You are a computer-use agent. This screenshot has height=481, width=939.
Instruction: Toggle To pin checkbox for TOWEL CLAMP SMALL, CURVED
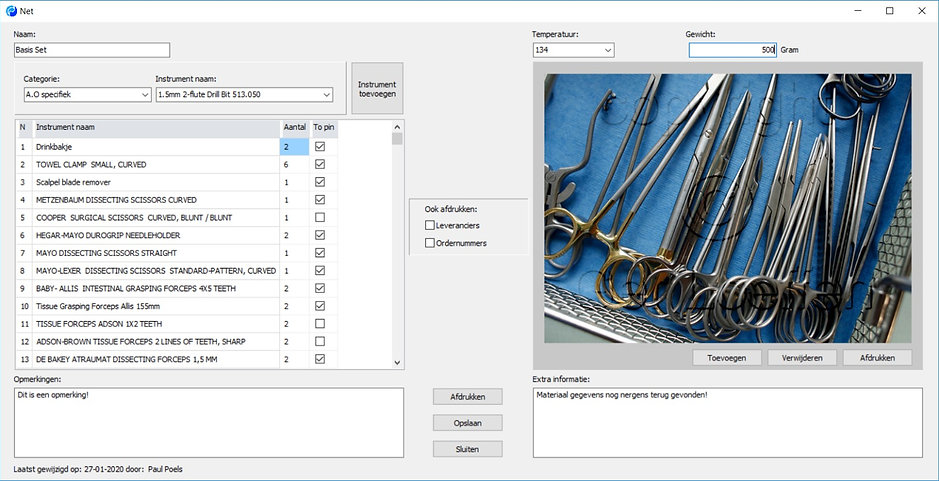click(x=320, y=164)
